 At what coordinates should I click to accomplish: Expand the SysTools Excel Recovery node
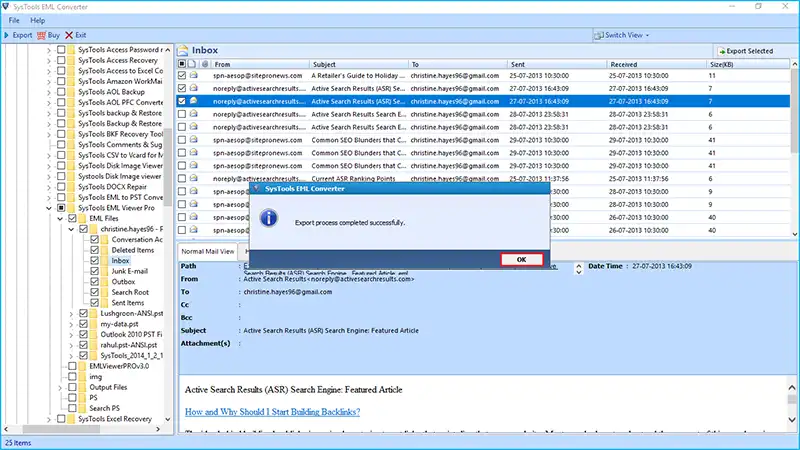tap(49, 419)
